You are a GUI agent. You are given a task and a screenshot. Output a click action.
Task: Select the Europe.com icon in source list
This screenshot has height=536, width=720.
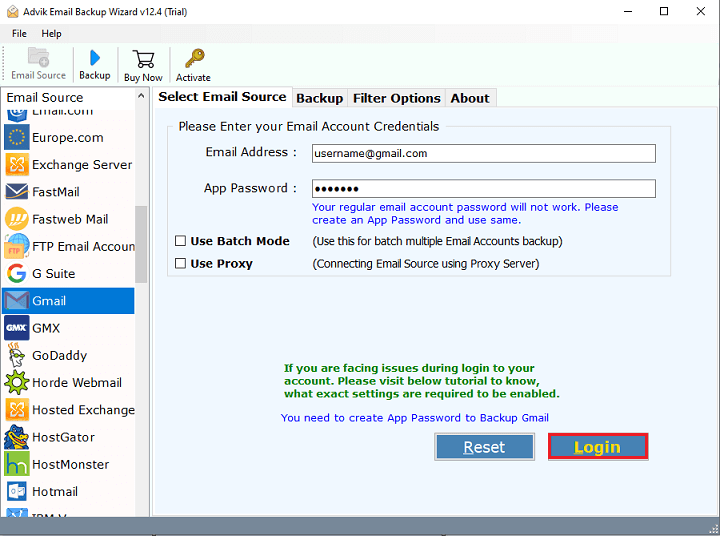(x=17, y=137)
